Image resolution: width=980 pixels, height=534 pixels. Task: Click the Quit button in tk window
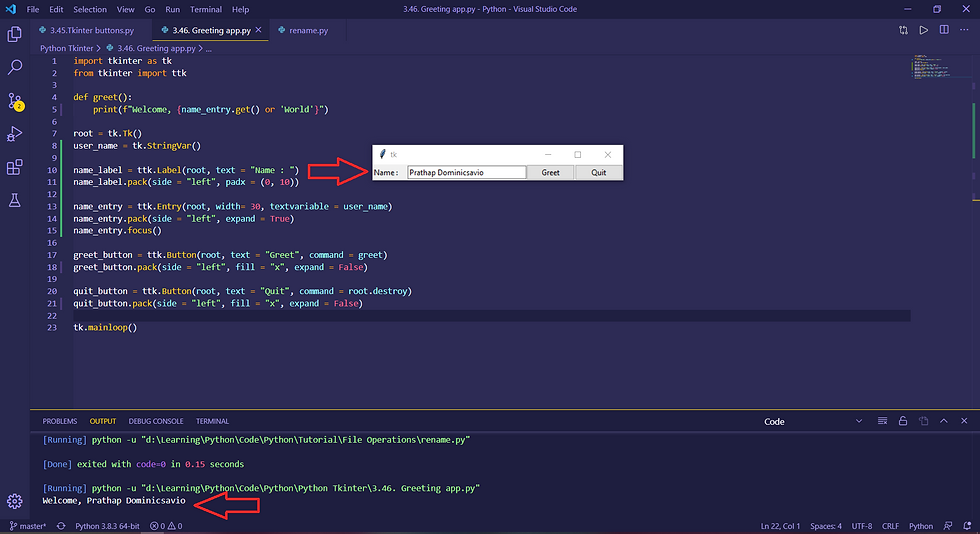point(599,173)
